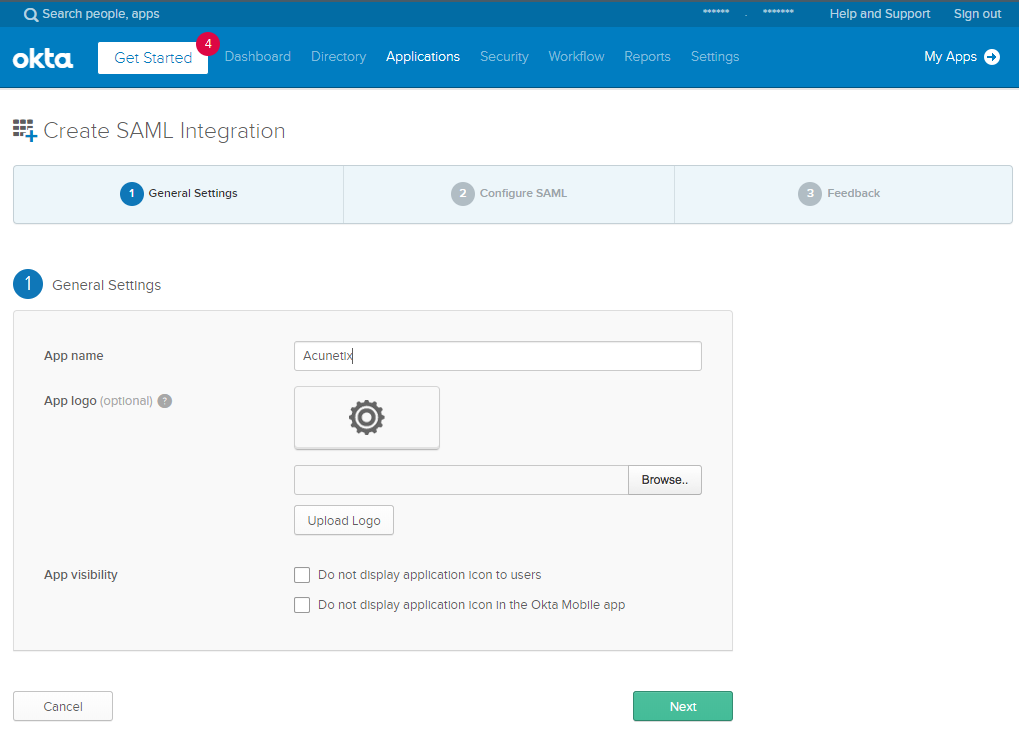Open Help and Support link
The image size is (1019, 752).
[880, 14]
